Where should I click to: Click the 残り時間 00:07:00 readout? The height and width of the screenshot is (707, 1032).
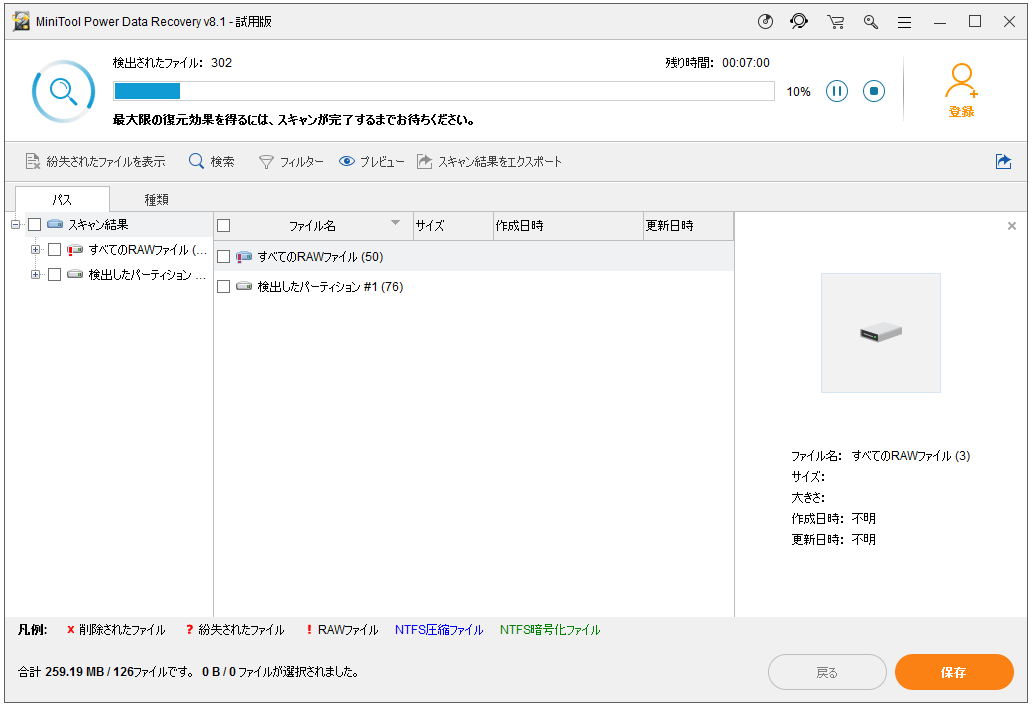click(717, 63)
